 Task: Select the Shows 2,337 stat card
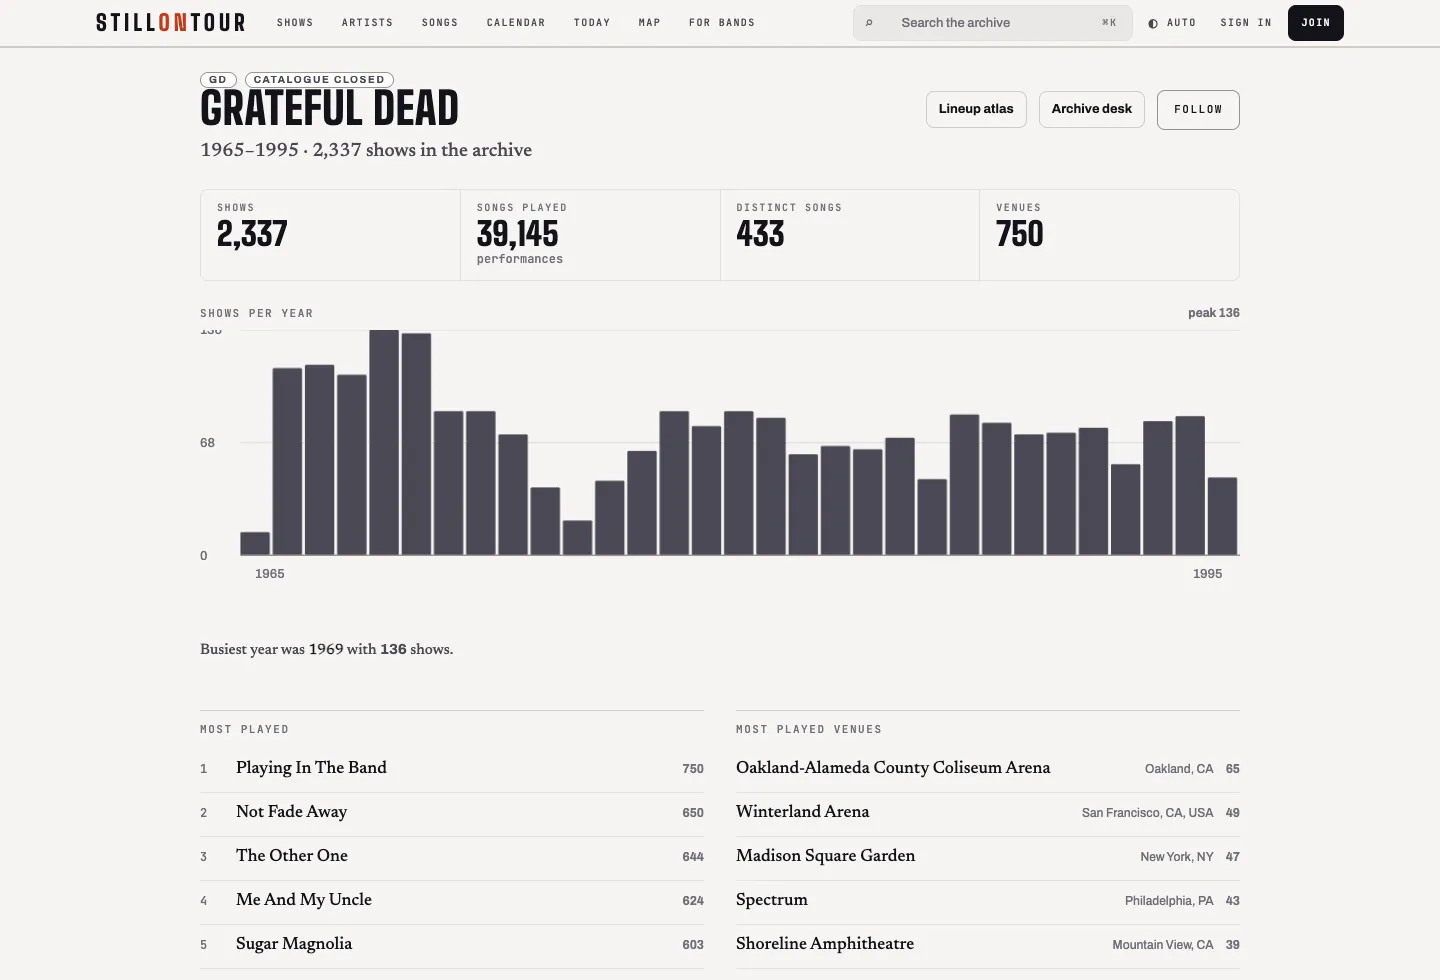click(x=330, y=235)
